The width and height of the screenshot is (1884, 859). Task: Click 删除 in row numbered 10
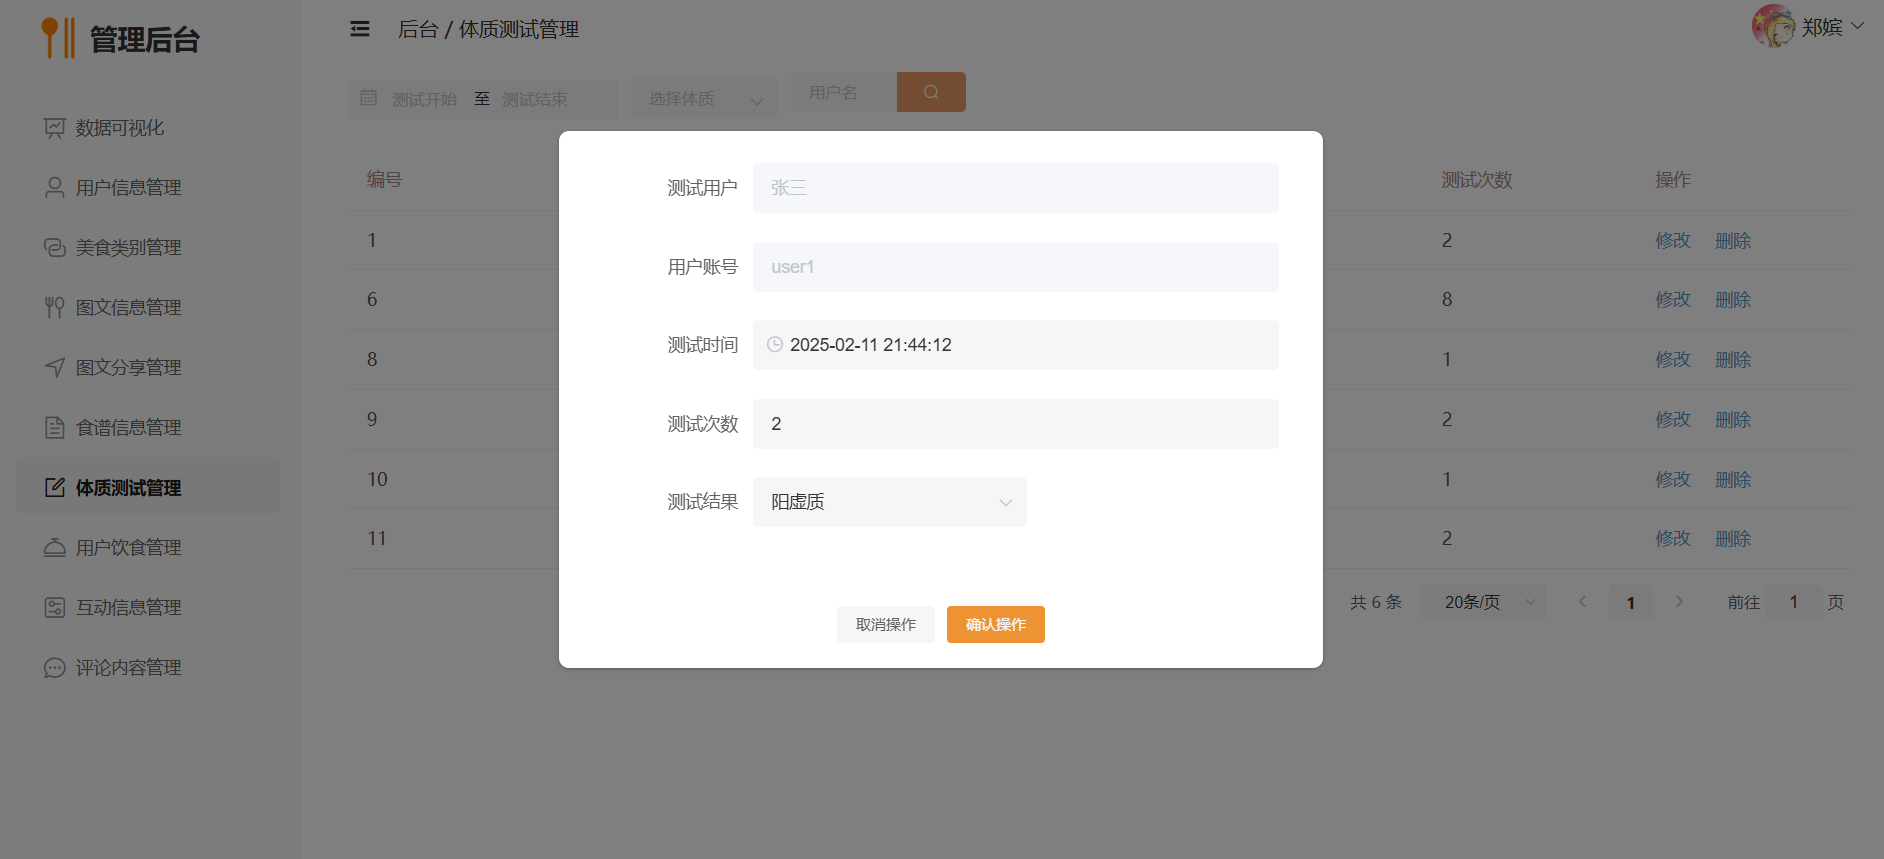[1733, 480]
